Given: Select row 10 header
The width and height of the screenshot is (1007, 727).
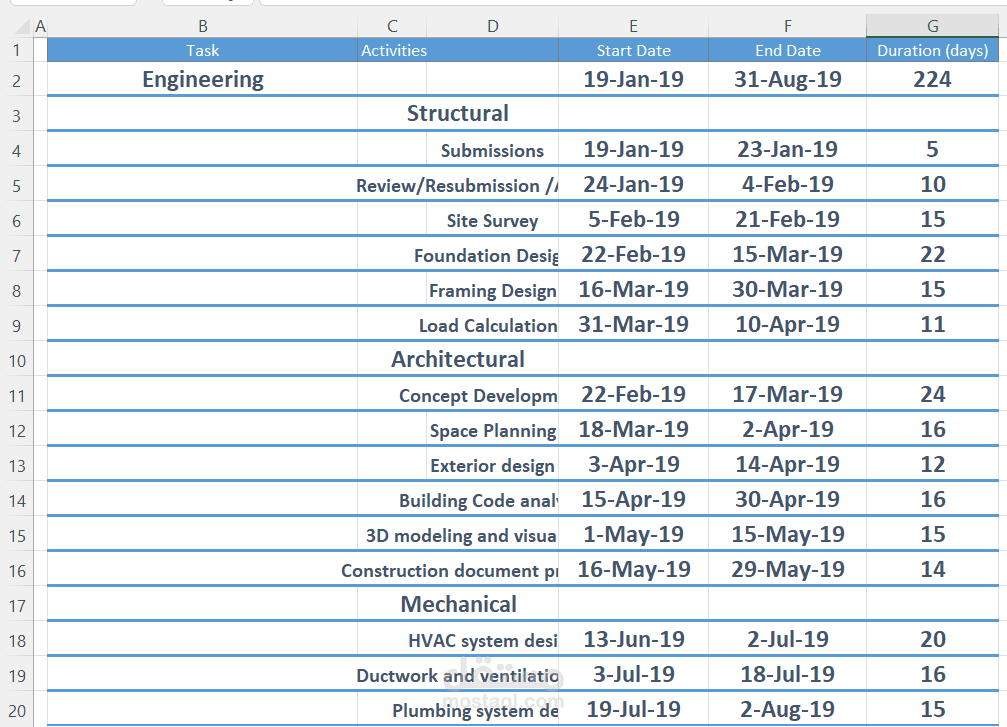Looking at the screenshot, I should click(17, 361).
